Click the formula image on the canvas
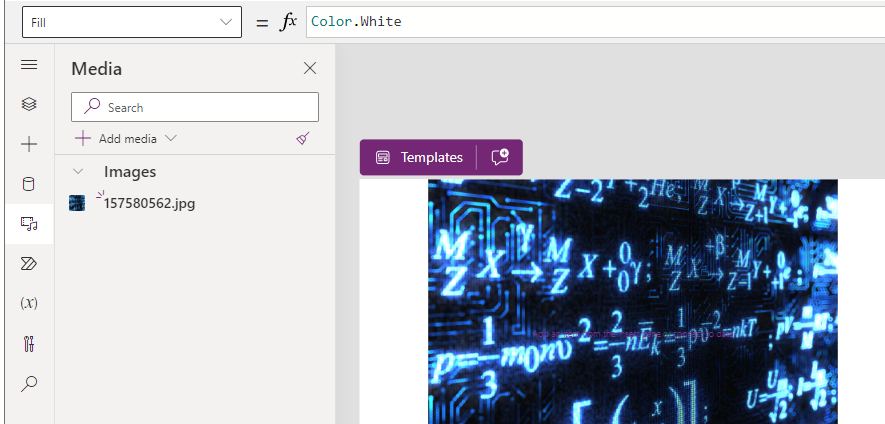 click(633, 301)
